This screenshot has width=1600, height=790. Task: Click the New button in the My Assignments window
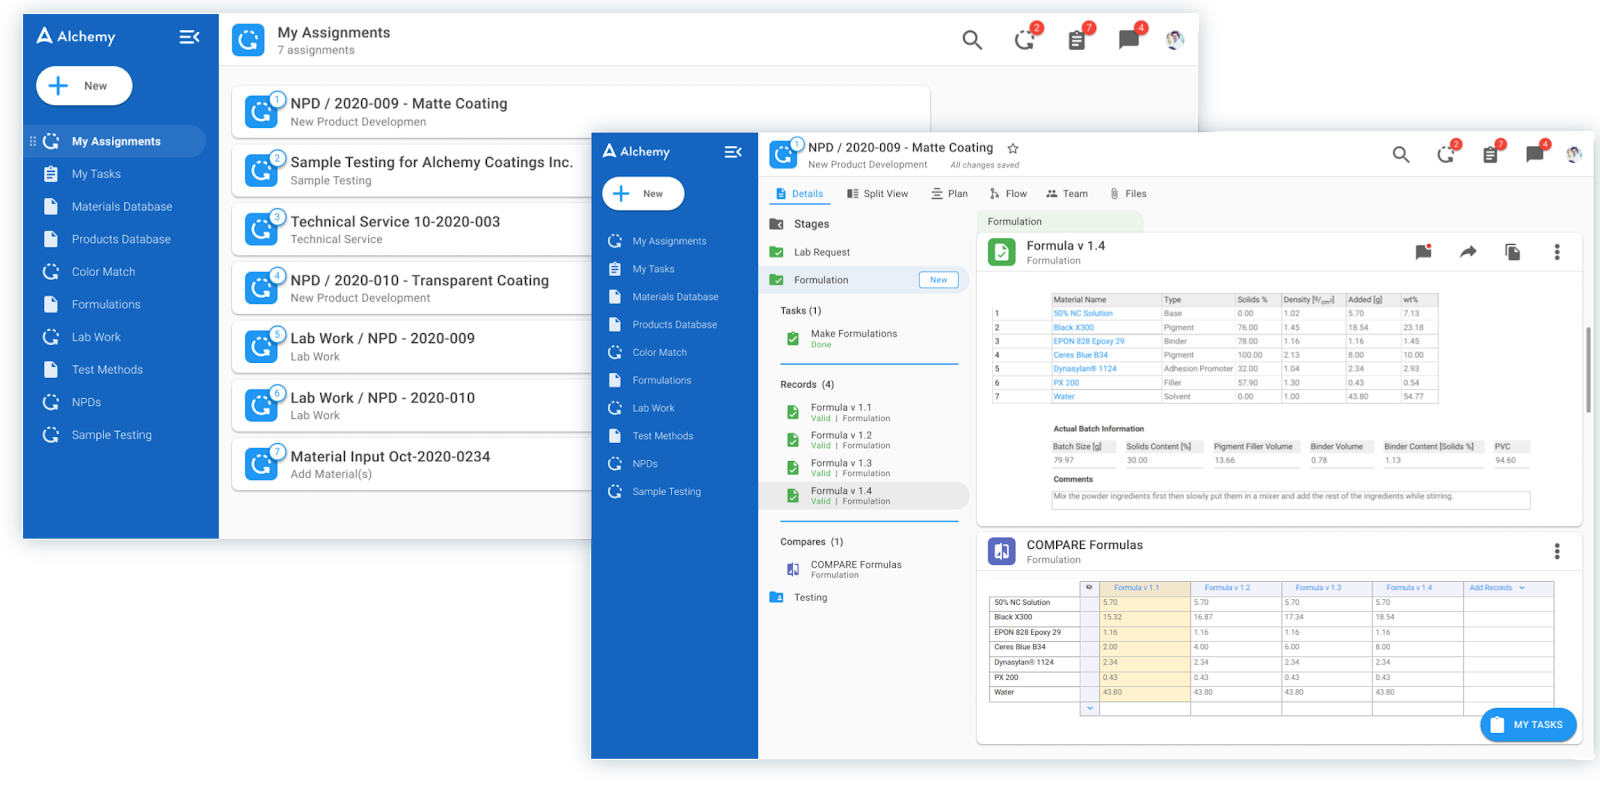(x=84, y=86)
